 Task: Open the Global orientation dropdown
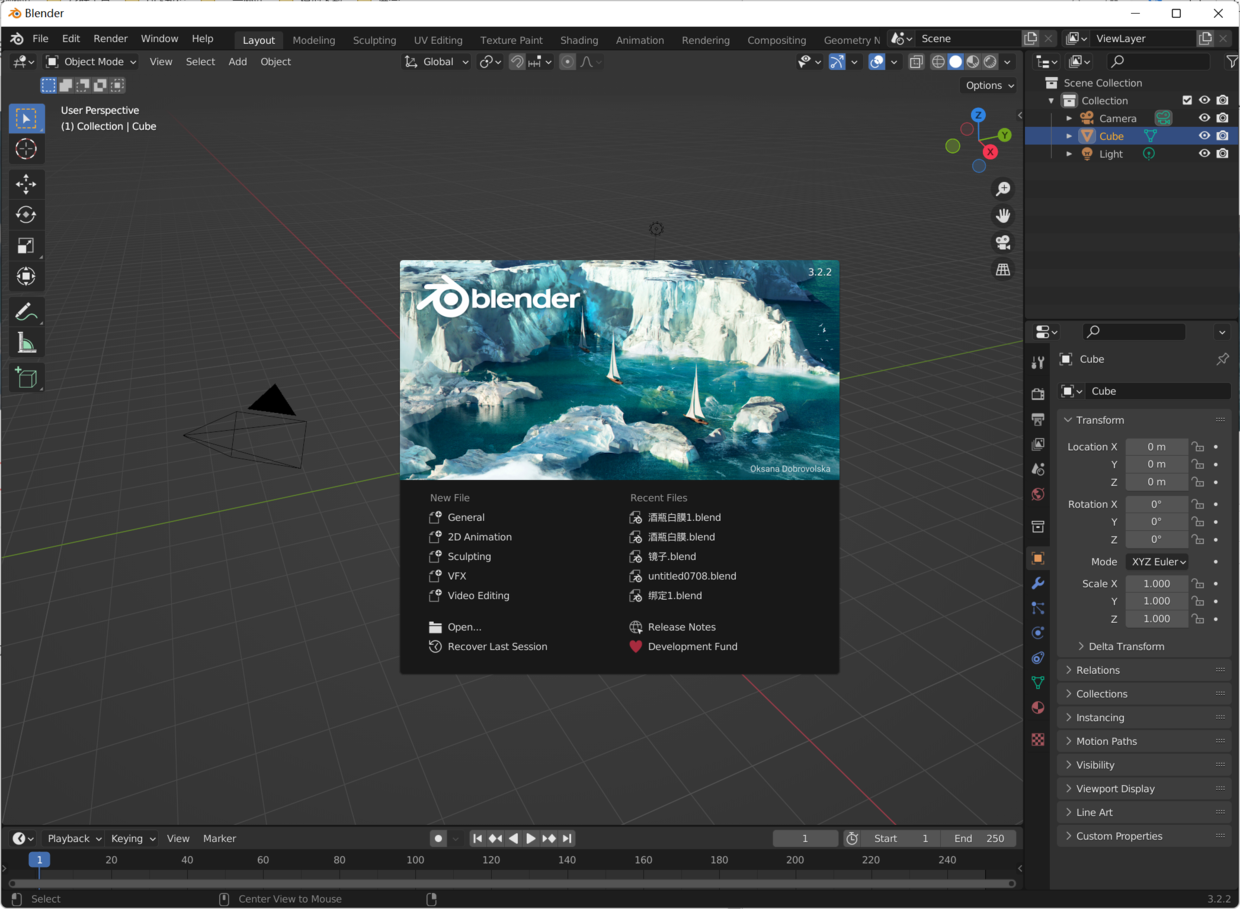click(x=437, y=62)
